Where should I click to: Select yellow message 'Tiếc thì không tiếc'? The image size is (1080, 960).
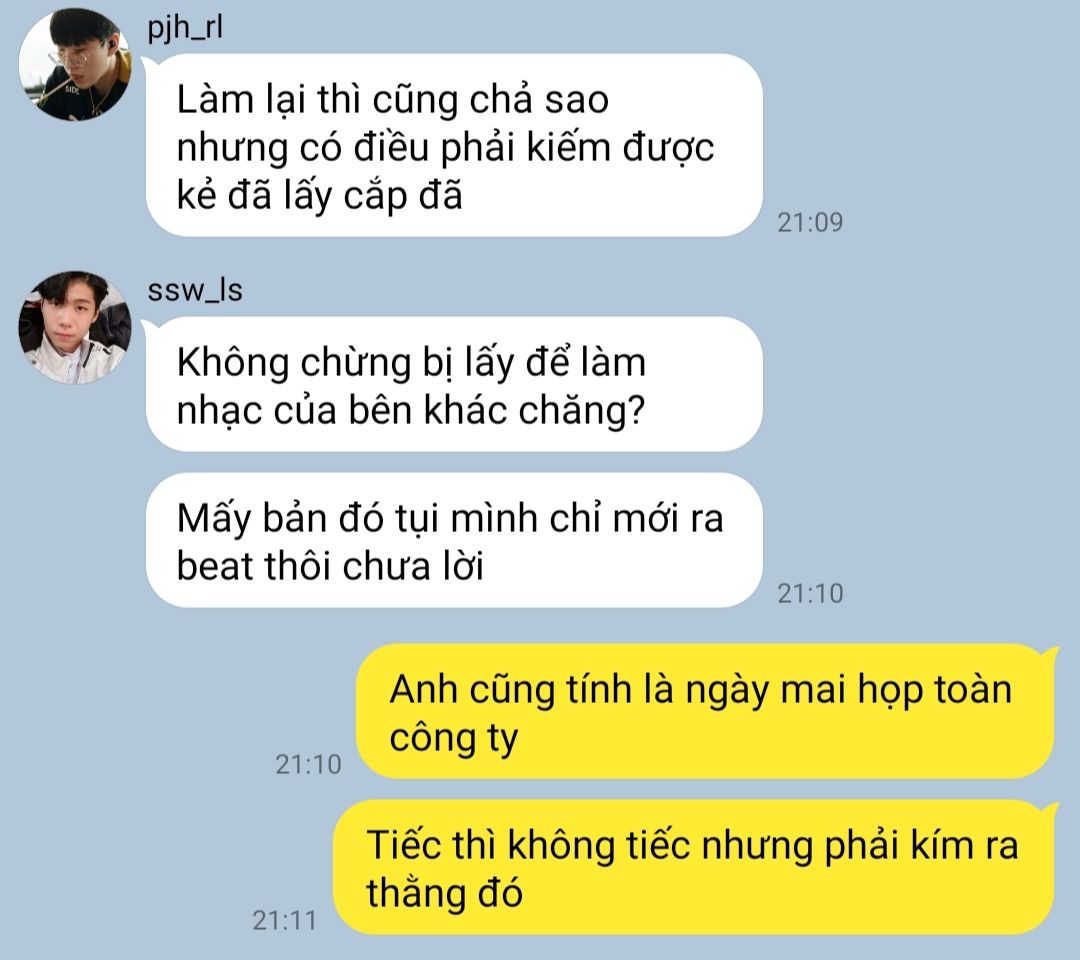pos(696,867)
